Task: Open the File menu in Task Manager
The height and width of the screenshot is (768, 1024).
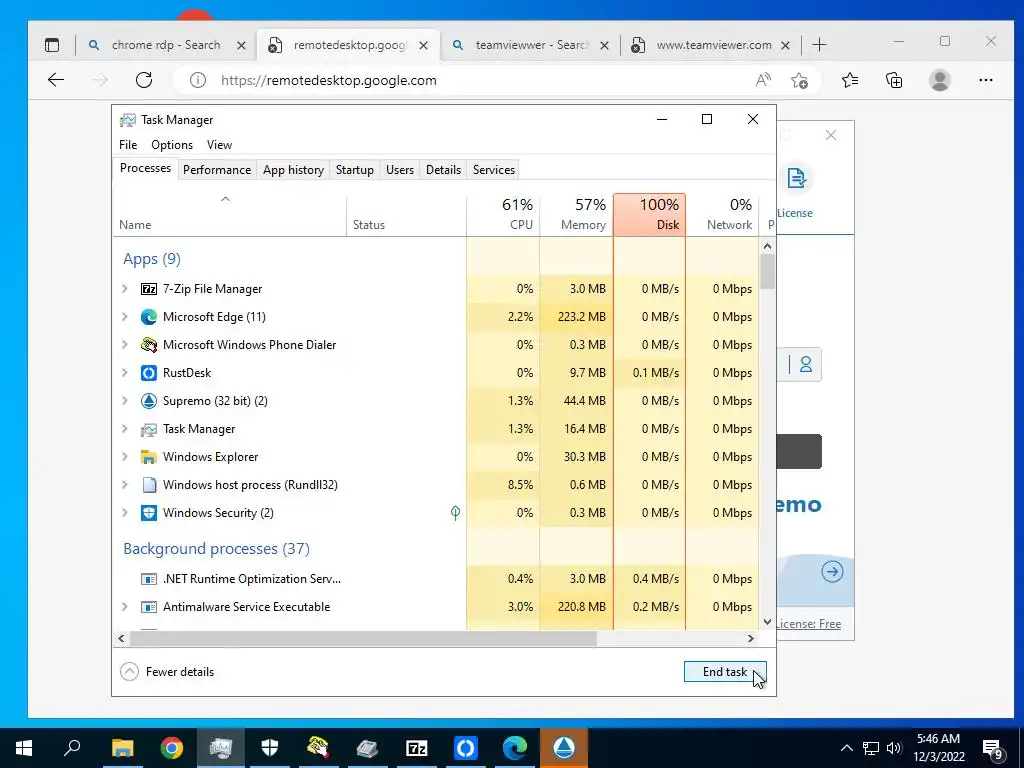Action: (x=128, y=145)
